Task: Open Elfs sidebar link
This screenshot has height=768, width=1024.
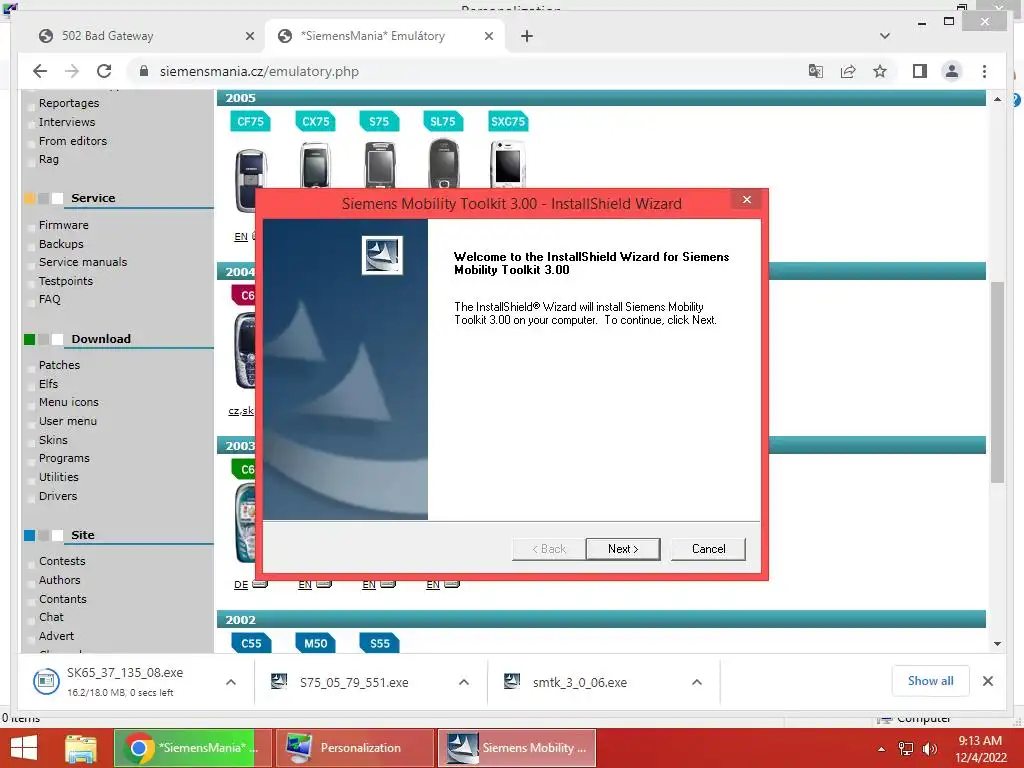Action: coord(48,384)
